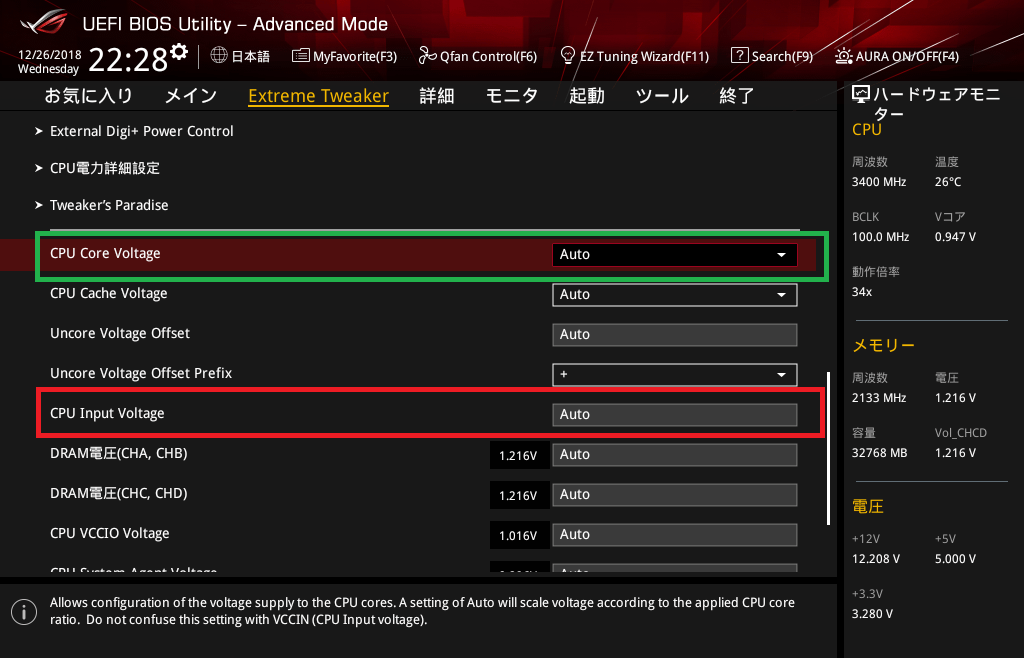Click 0.947 V Vcore value
Viewport: 1024px width, 658px height.
[955, 237]
